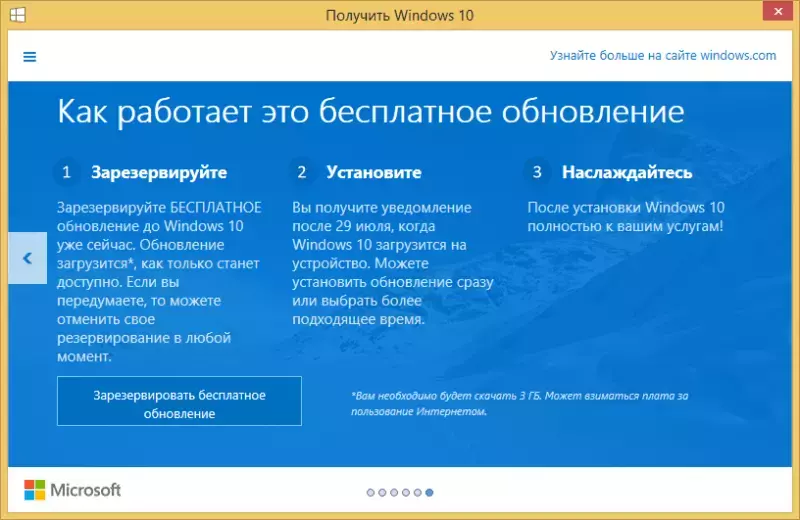Viewport: 800px width, 520px height.
Task: Jump to the fourth page dot
Action: [x=406, y=492]
